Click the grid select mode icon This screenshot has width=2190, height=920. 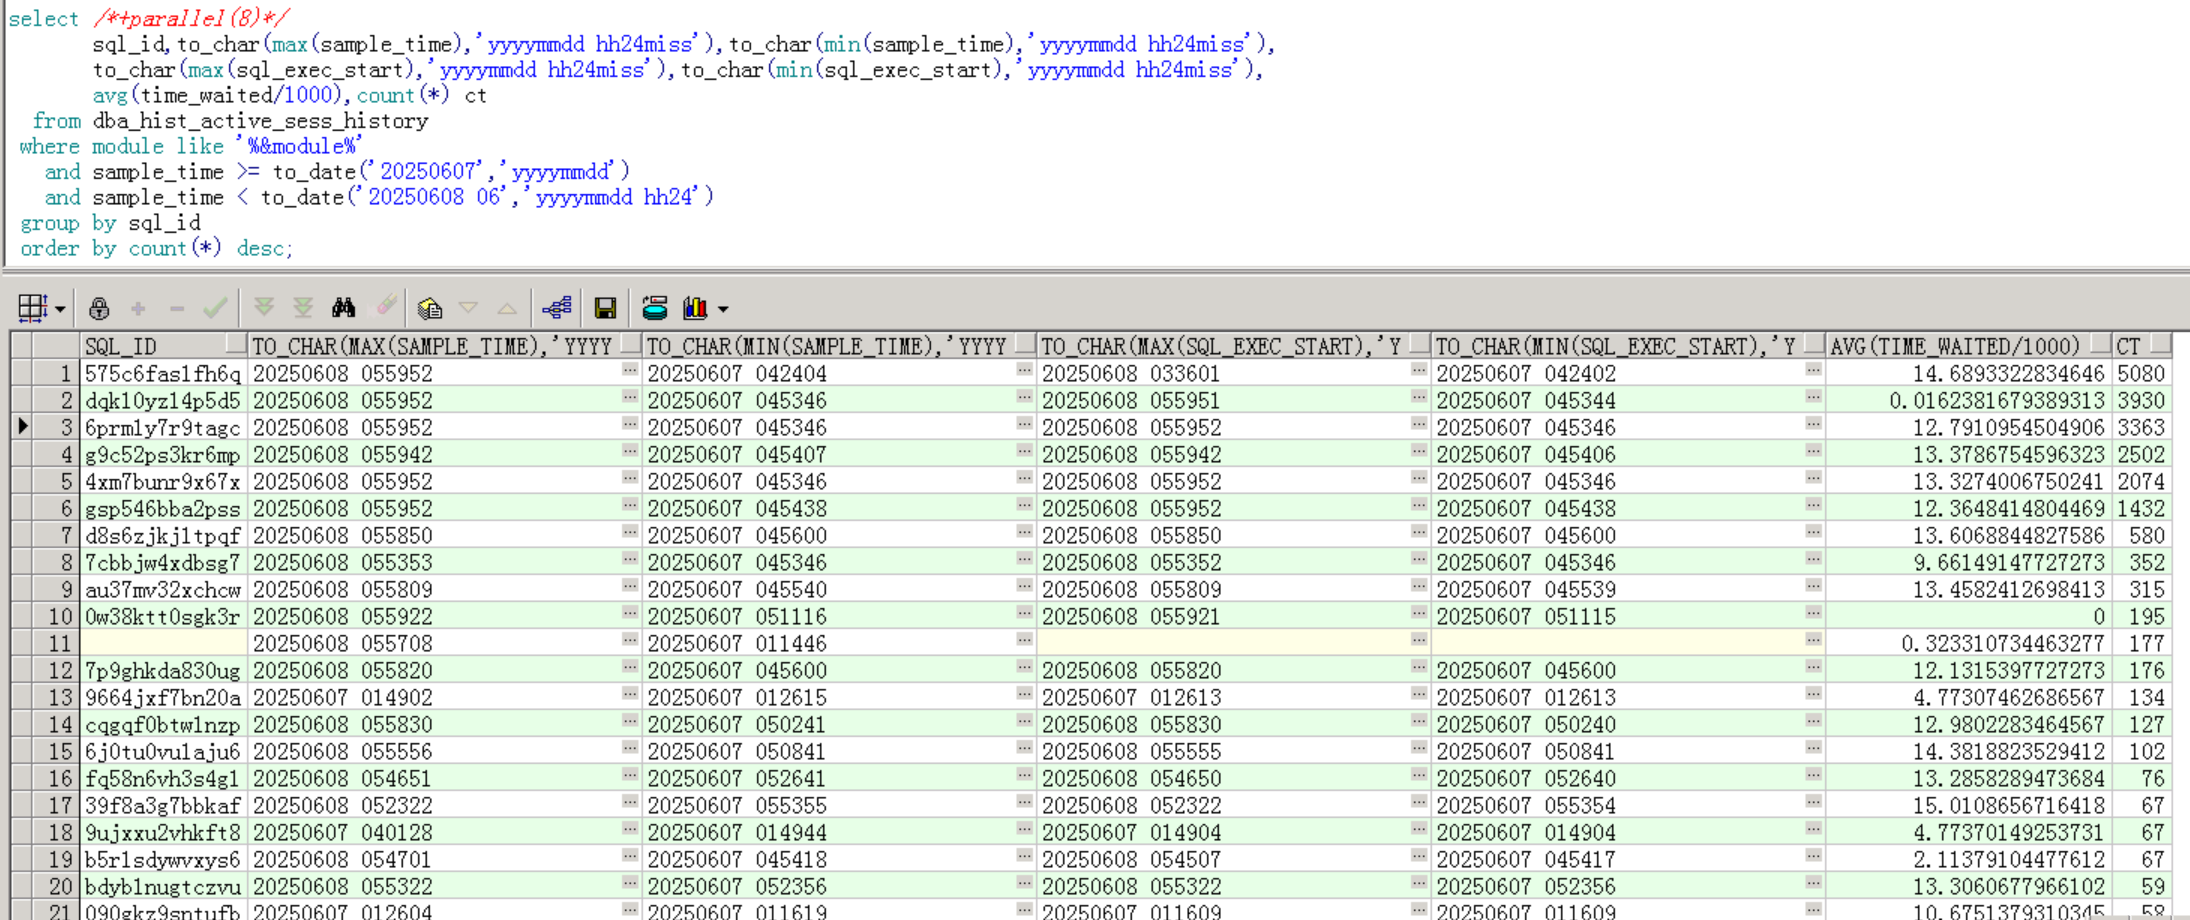32,308
